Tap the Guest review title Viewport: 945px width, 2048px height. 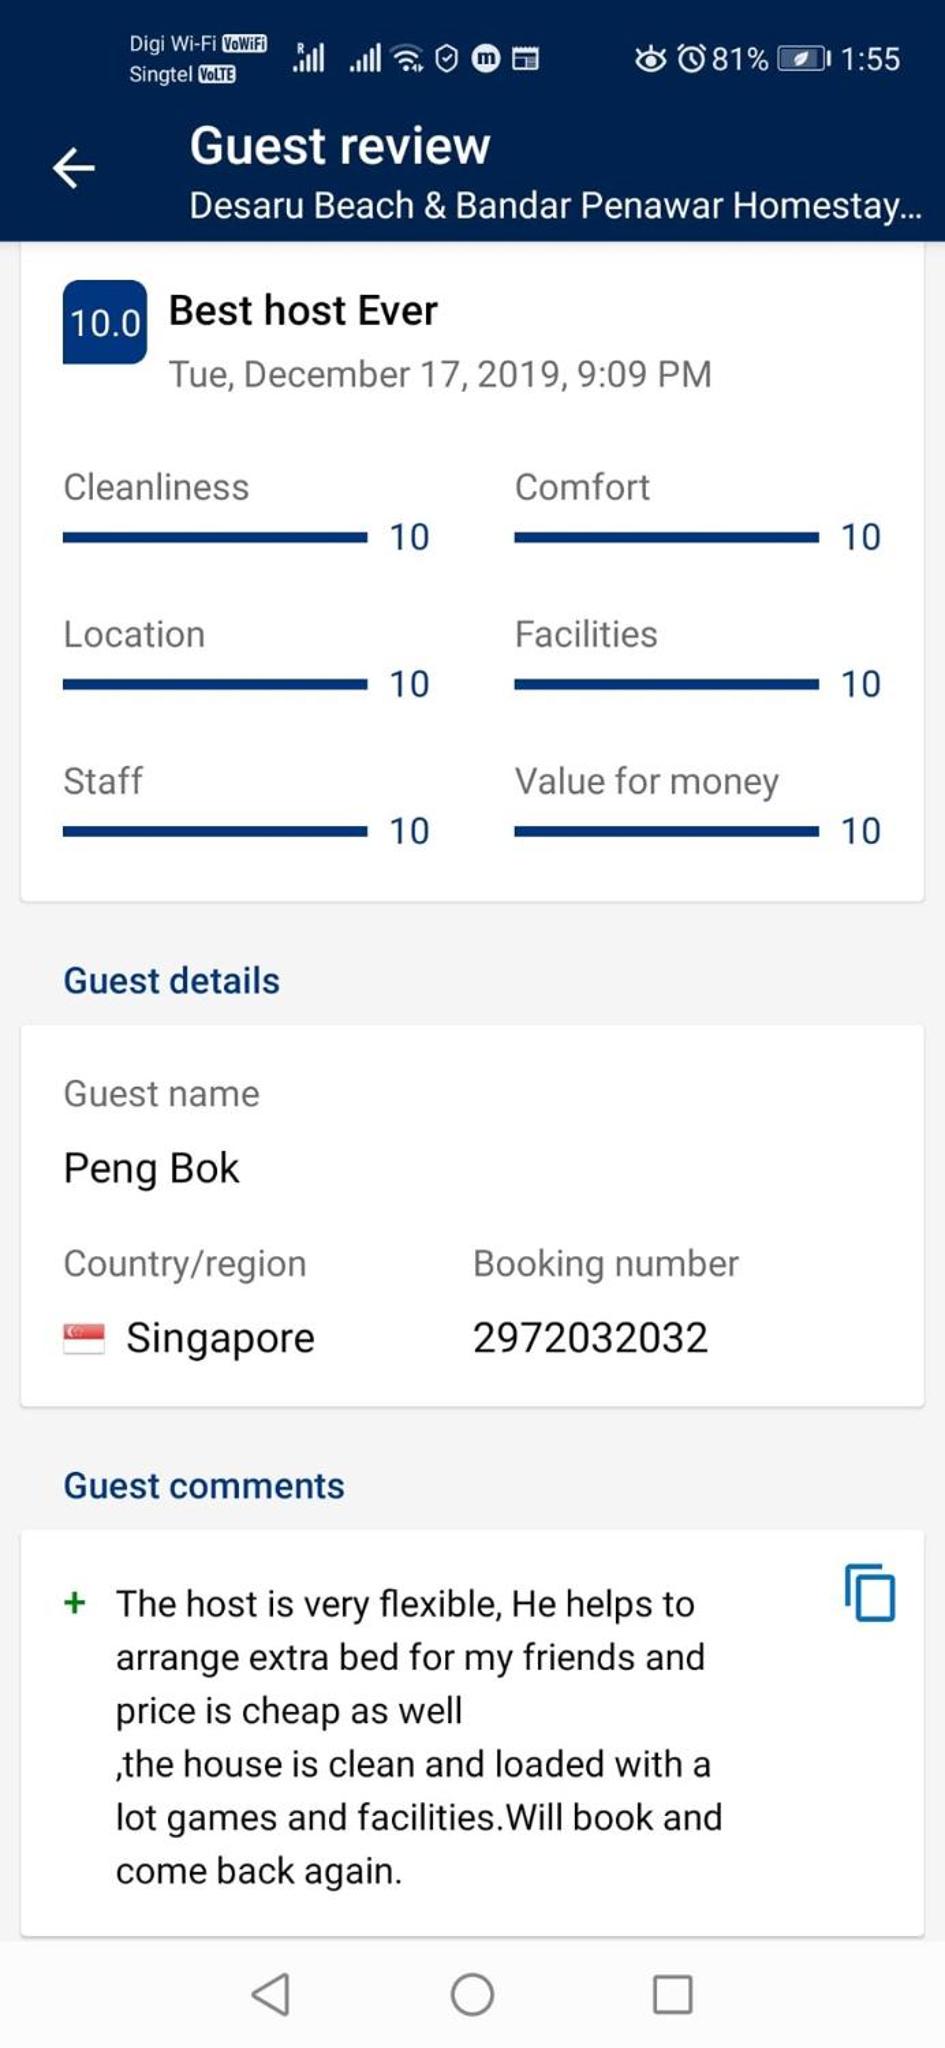click(340, 146)
